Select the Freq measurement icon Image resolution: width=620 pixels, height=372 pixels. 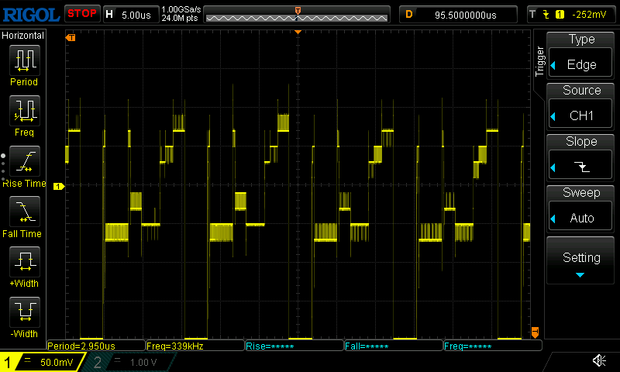(25, 110)
